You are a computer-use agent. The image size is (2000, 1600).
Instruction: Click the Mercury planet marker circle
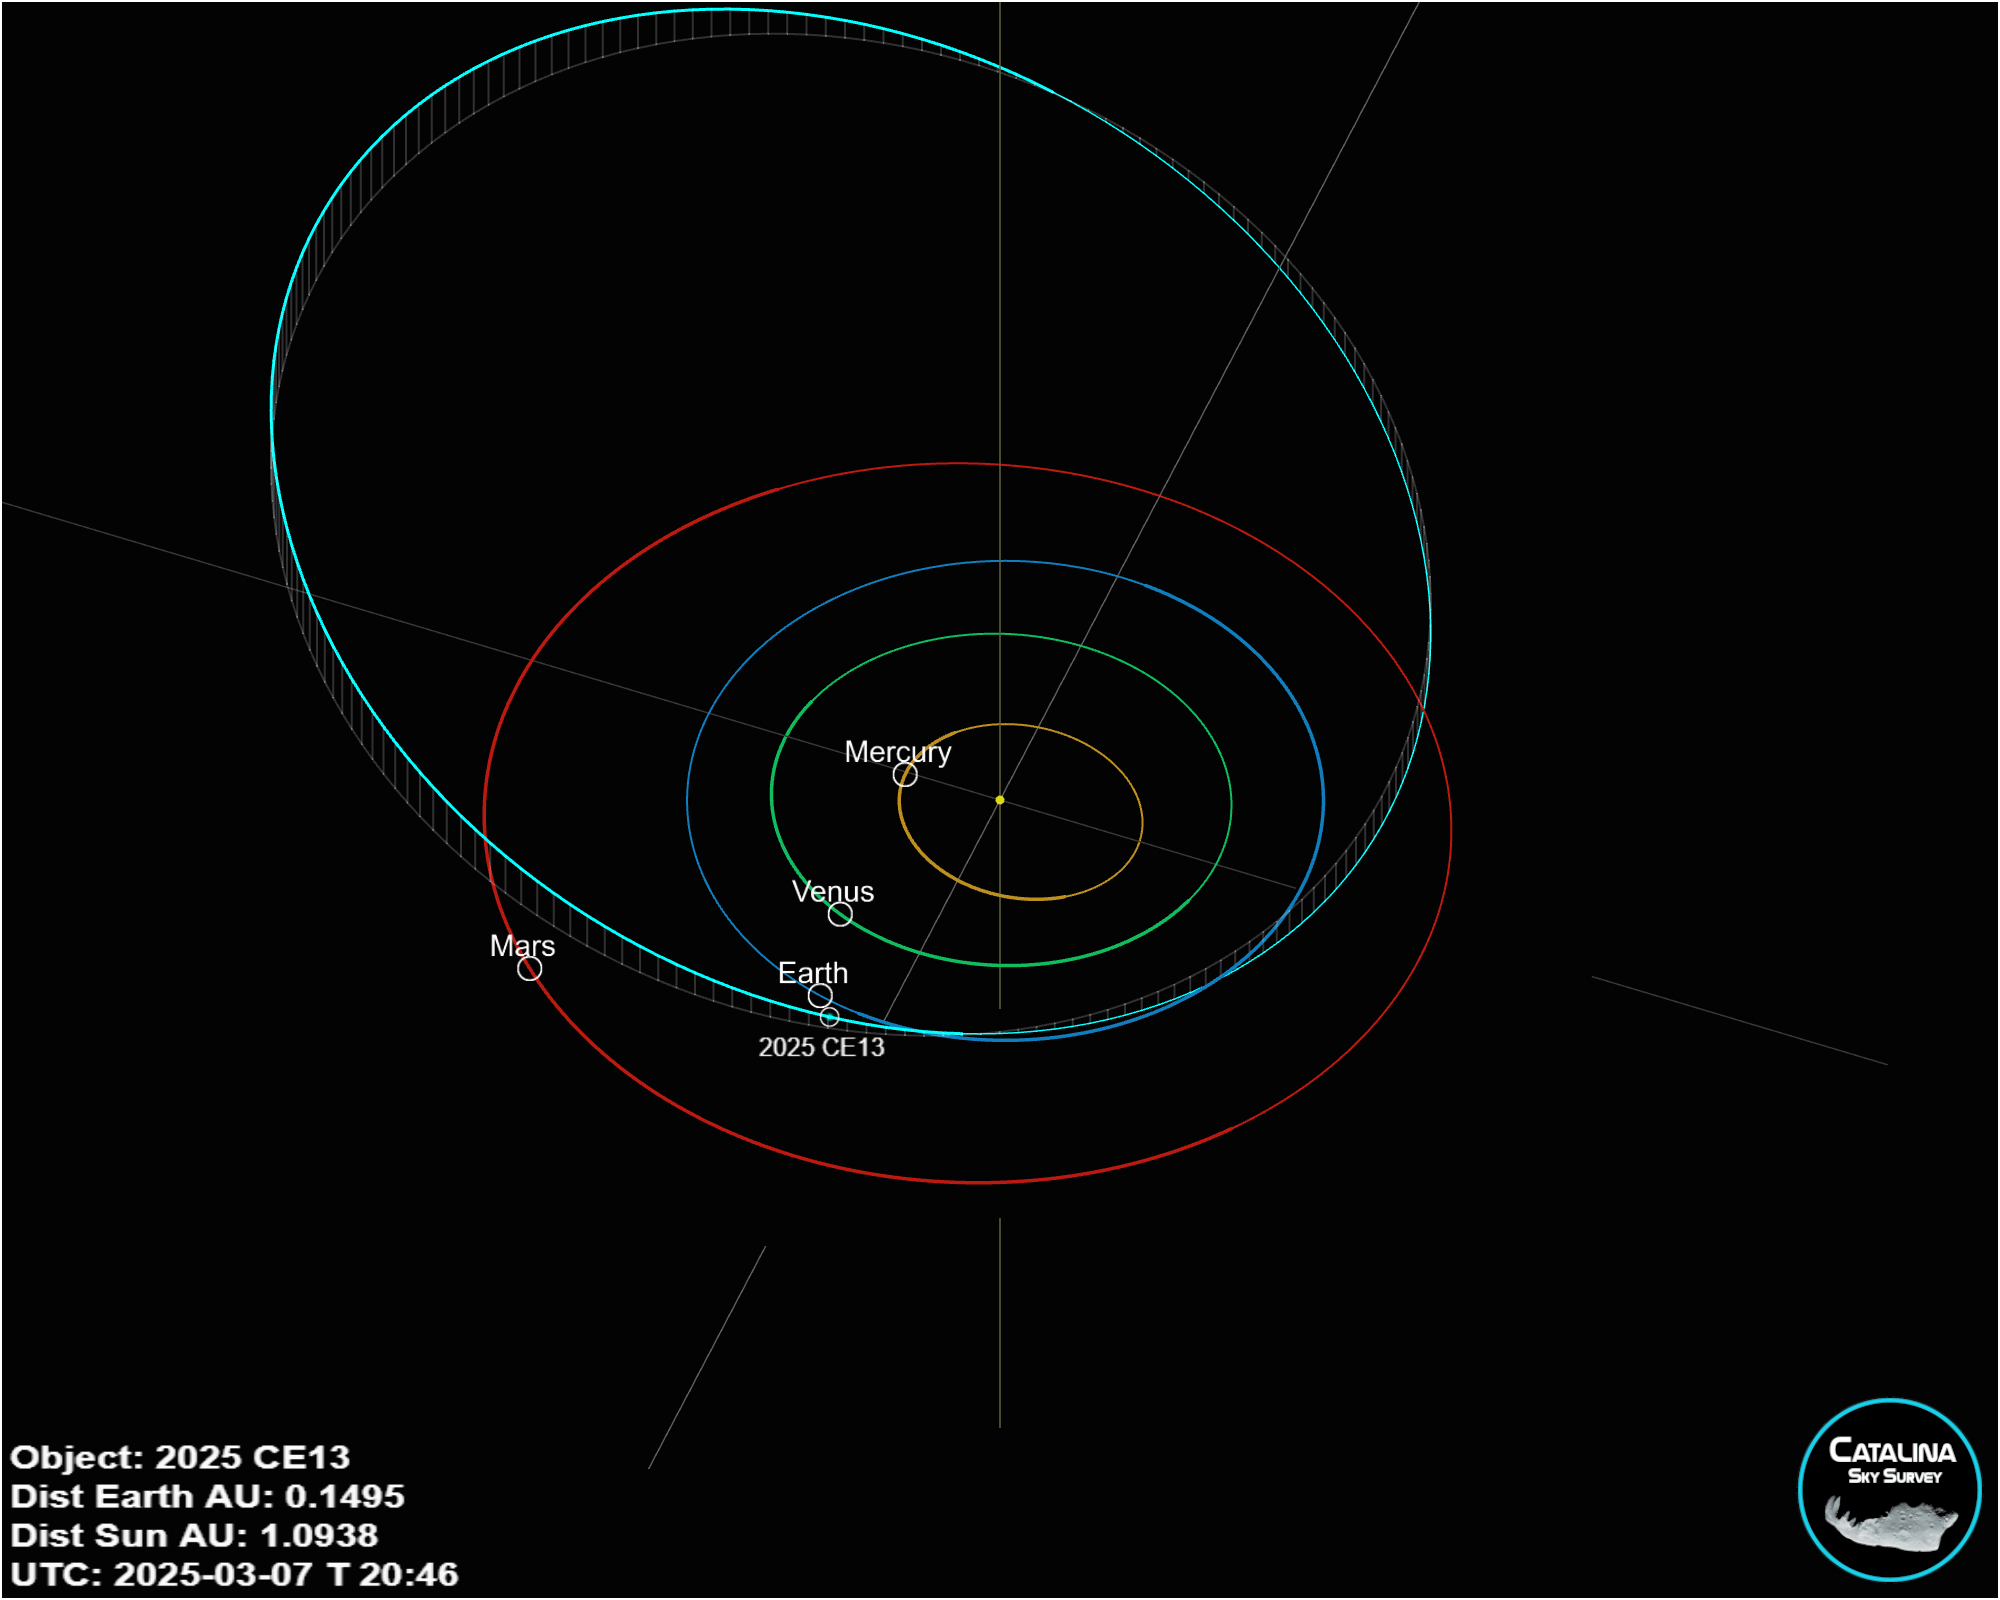coord(905,774)
